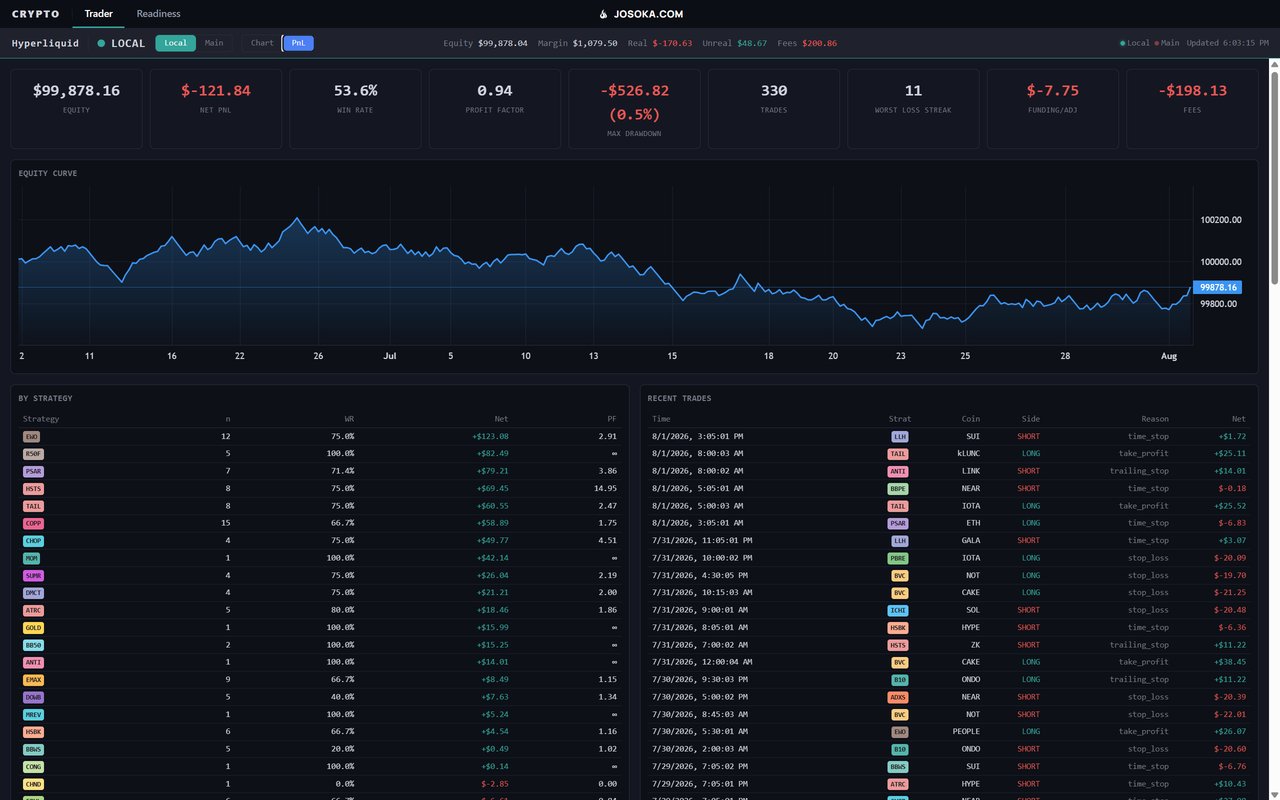The height and width of the screenshot is (800, 1280).
Task: Click the CHND strategy badge
Action: (33, 784)
